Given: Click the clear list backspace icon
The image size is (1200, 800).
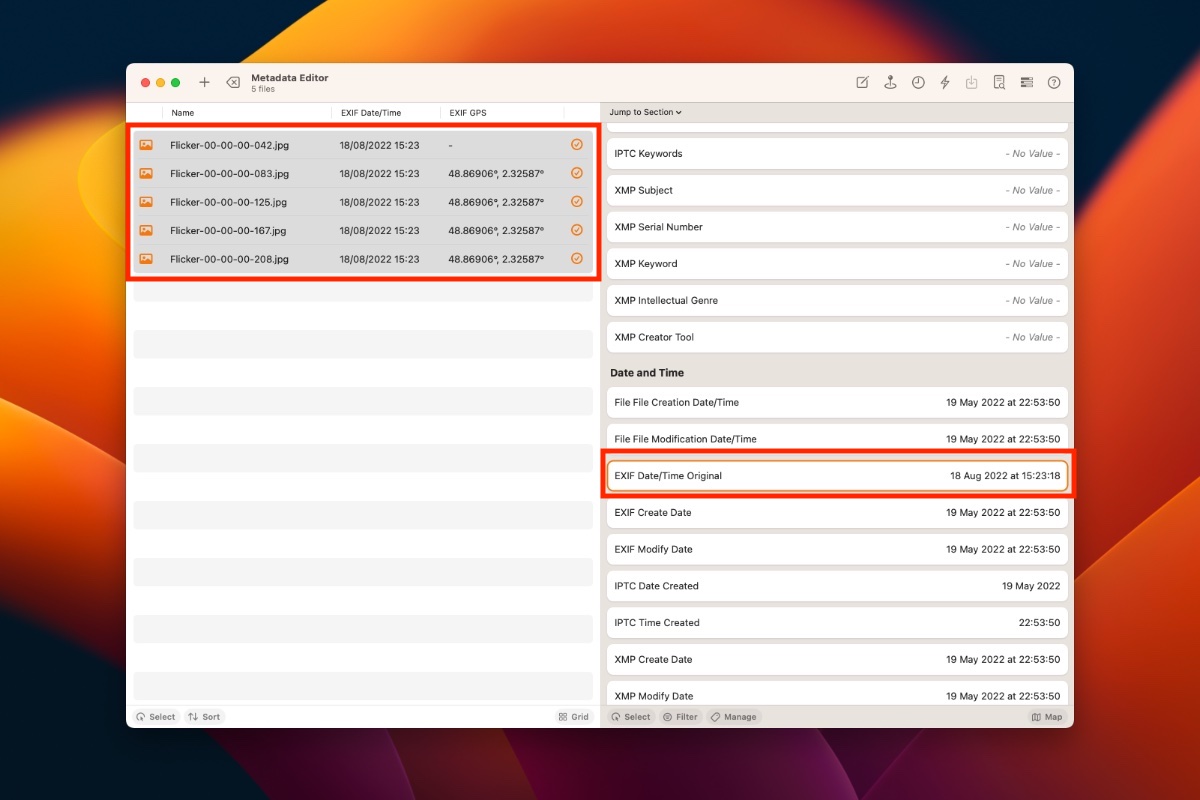Looking at the screenshot, I should [x=232, y=82].
